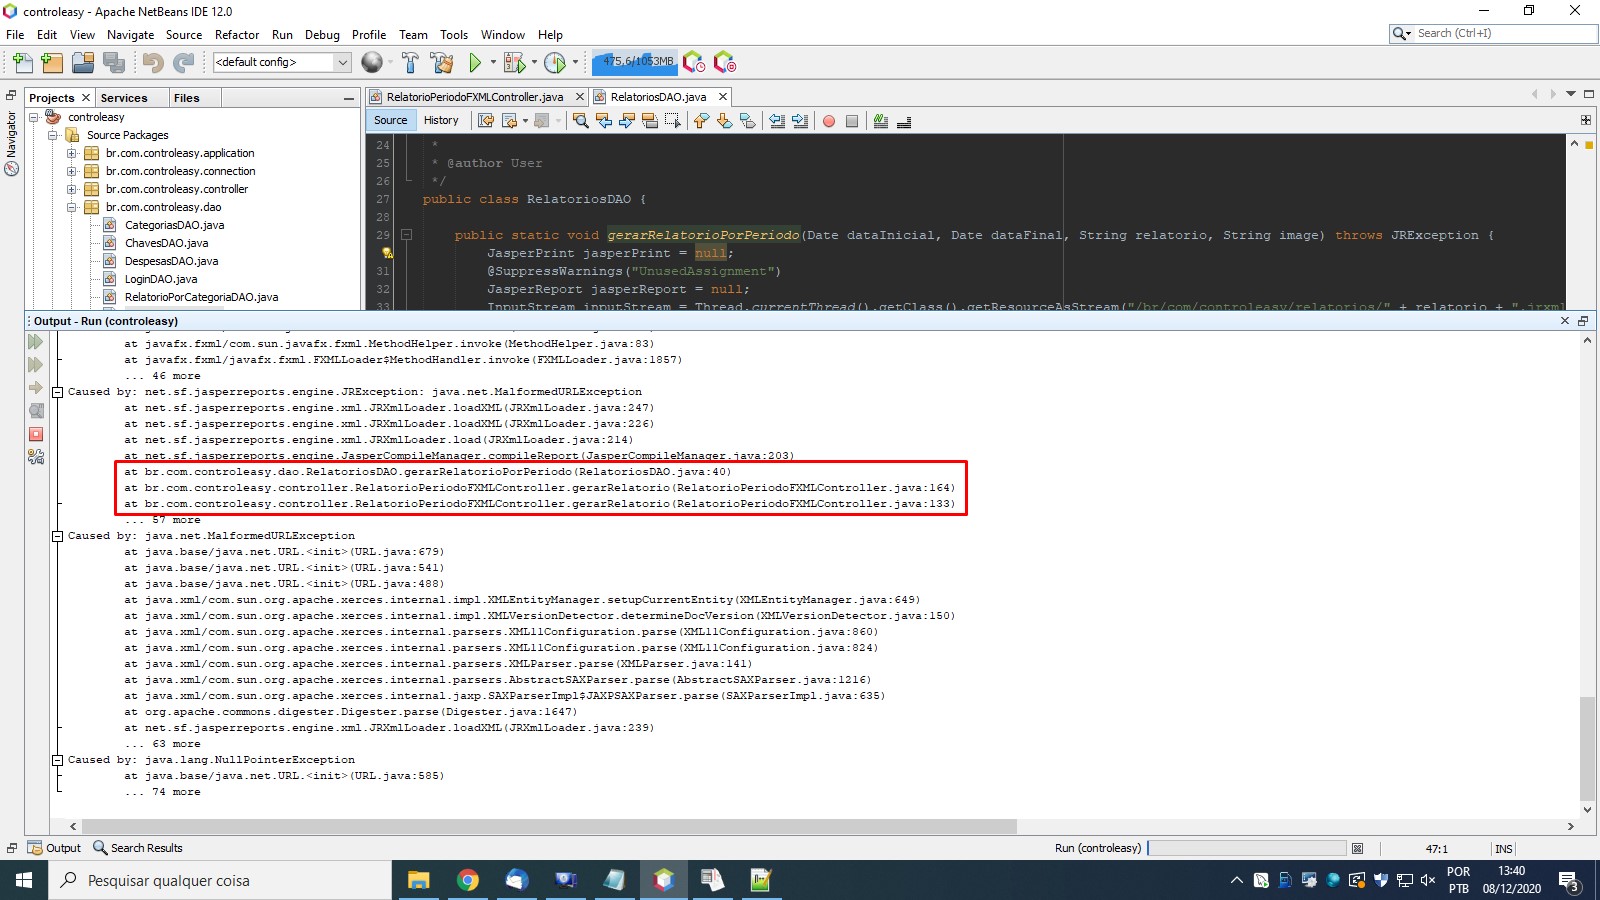This screenshot has height=900, width=1600.
Task: Open the default config dropdown
Action: 342,62
